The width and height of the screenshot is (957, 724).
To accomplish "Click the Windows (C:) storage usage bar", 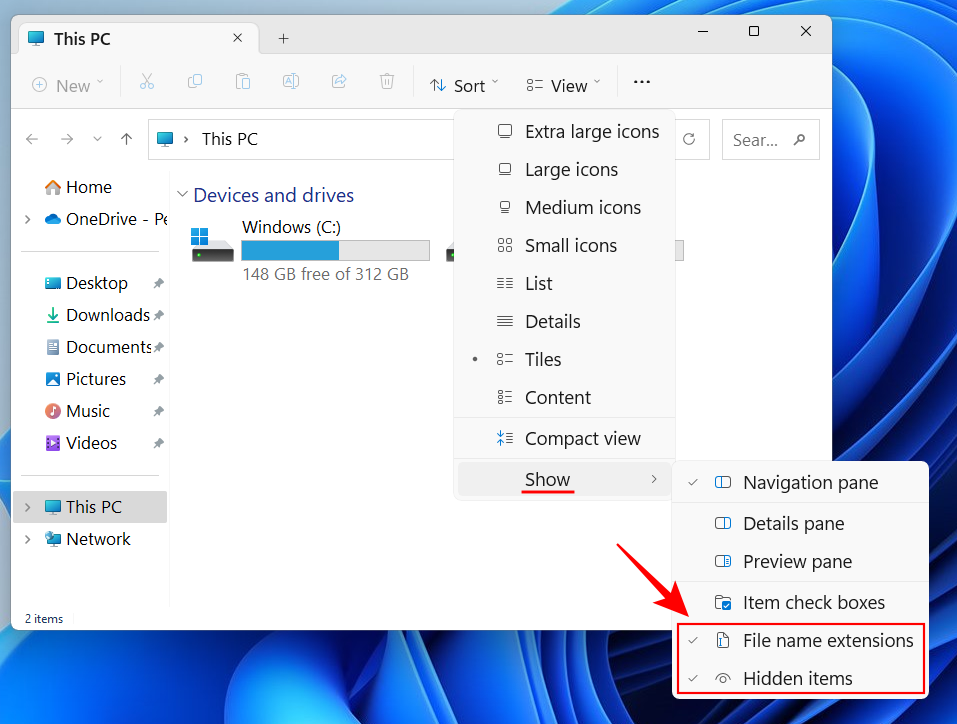I will click(335, 250).
